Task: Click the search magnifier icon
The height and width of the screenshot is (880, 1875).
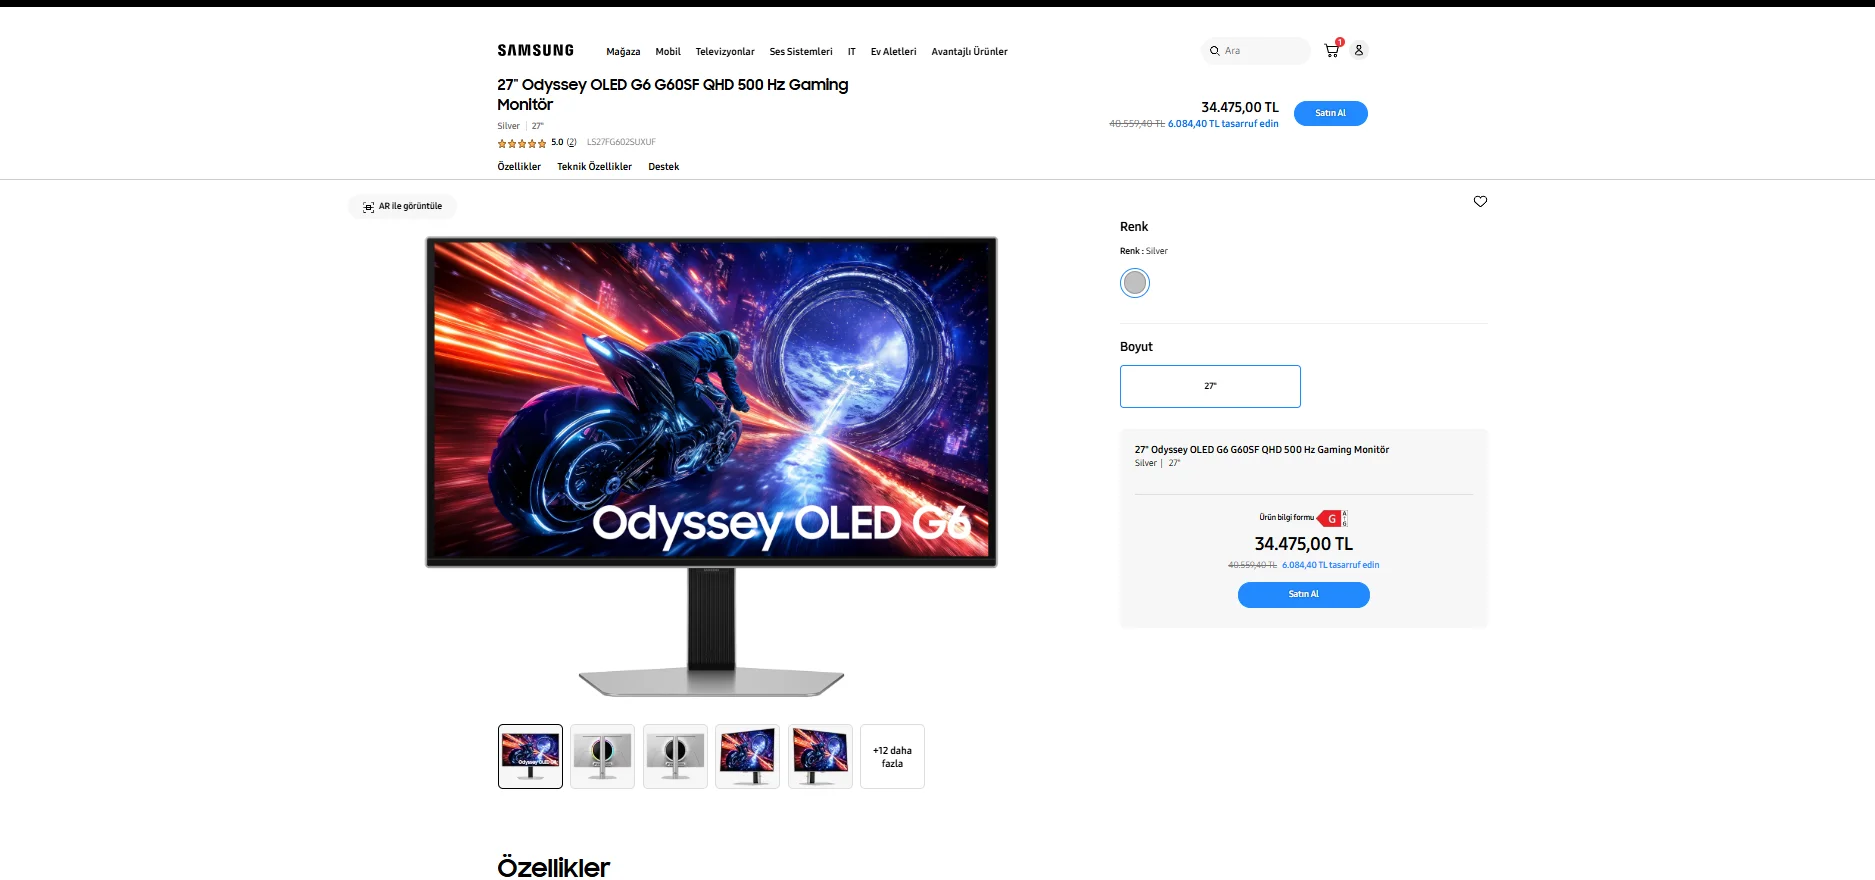Action: pyautogui.click(x=1215, y=51)
